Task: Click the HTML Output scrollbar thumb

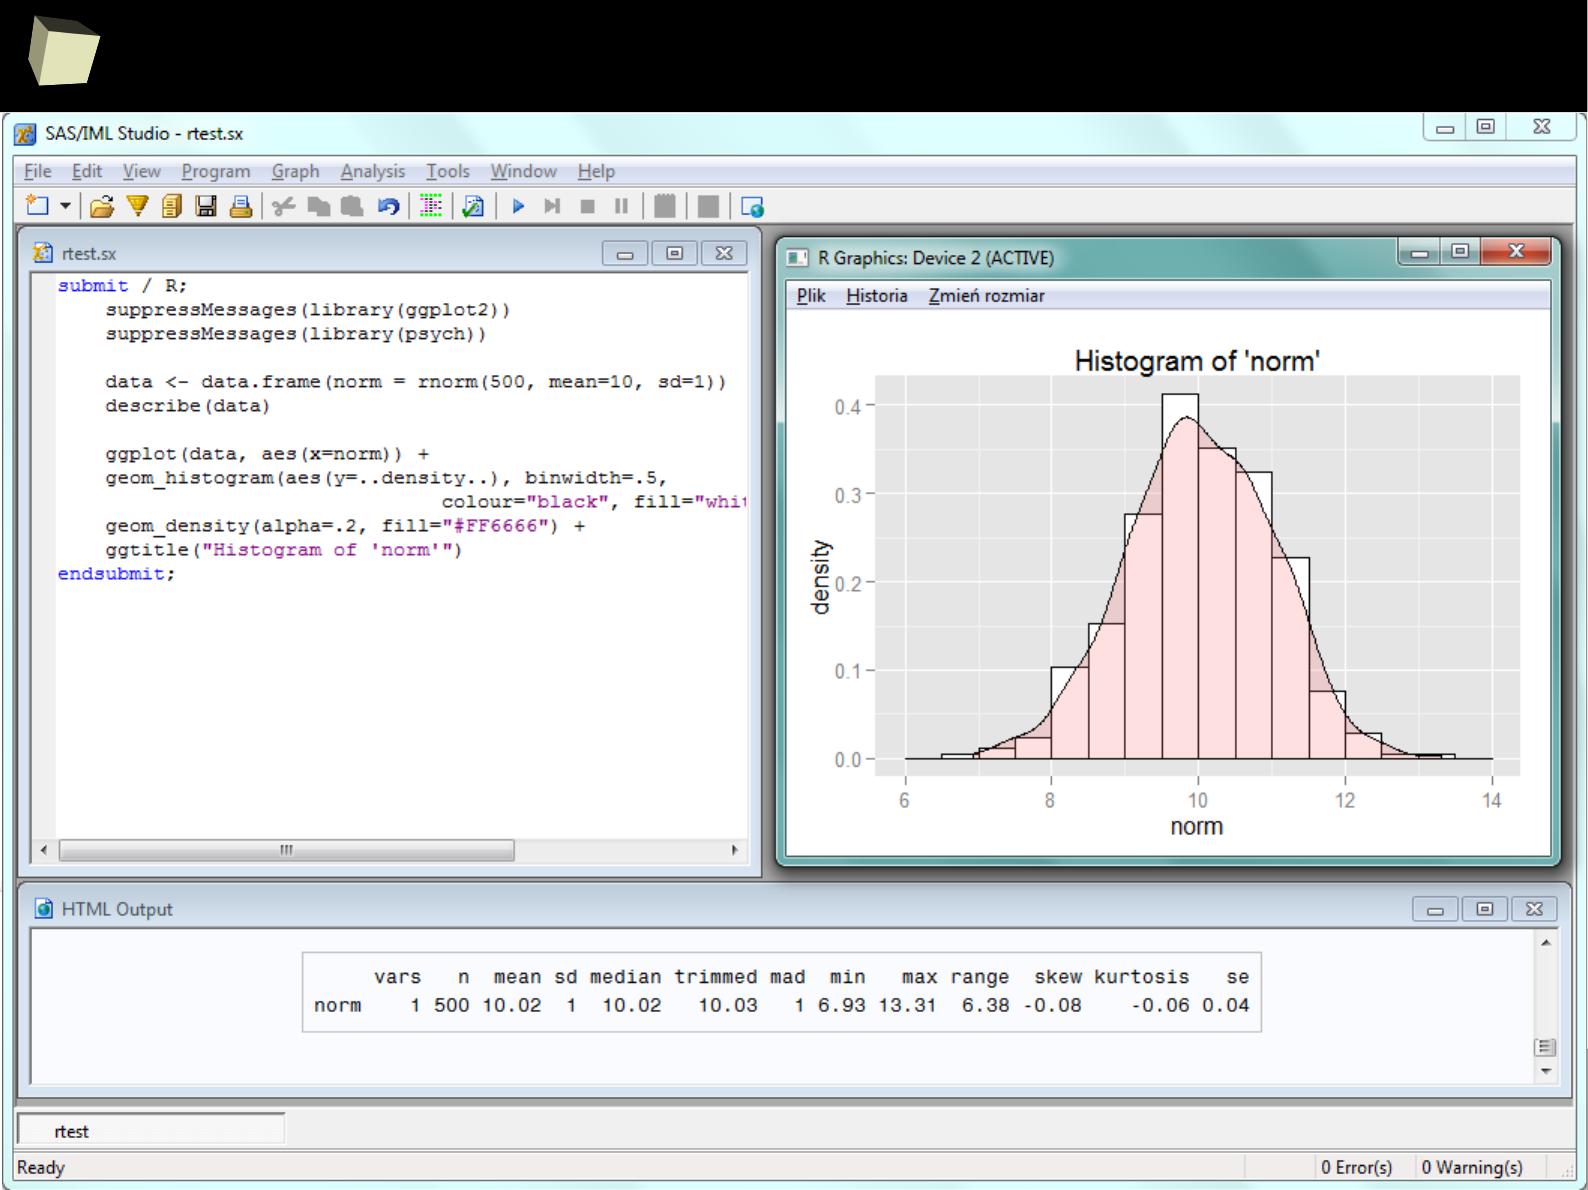Action: click(x=1546, y=1047)
